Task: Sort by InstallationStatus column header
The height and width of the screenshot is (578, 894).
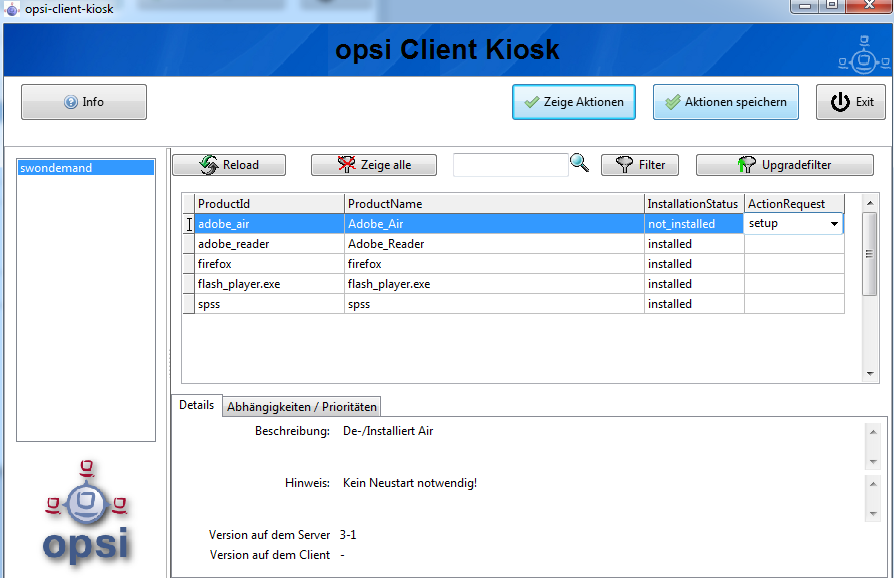Action: pos(694,203)
